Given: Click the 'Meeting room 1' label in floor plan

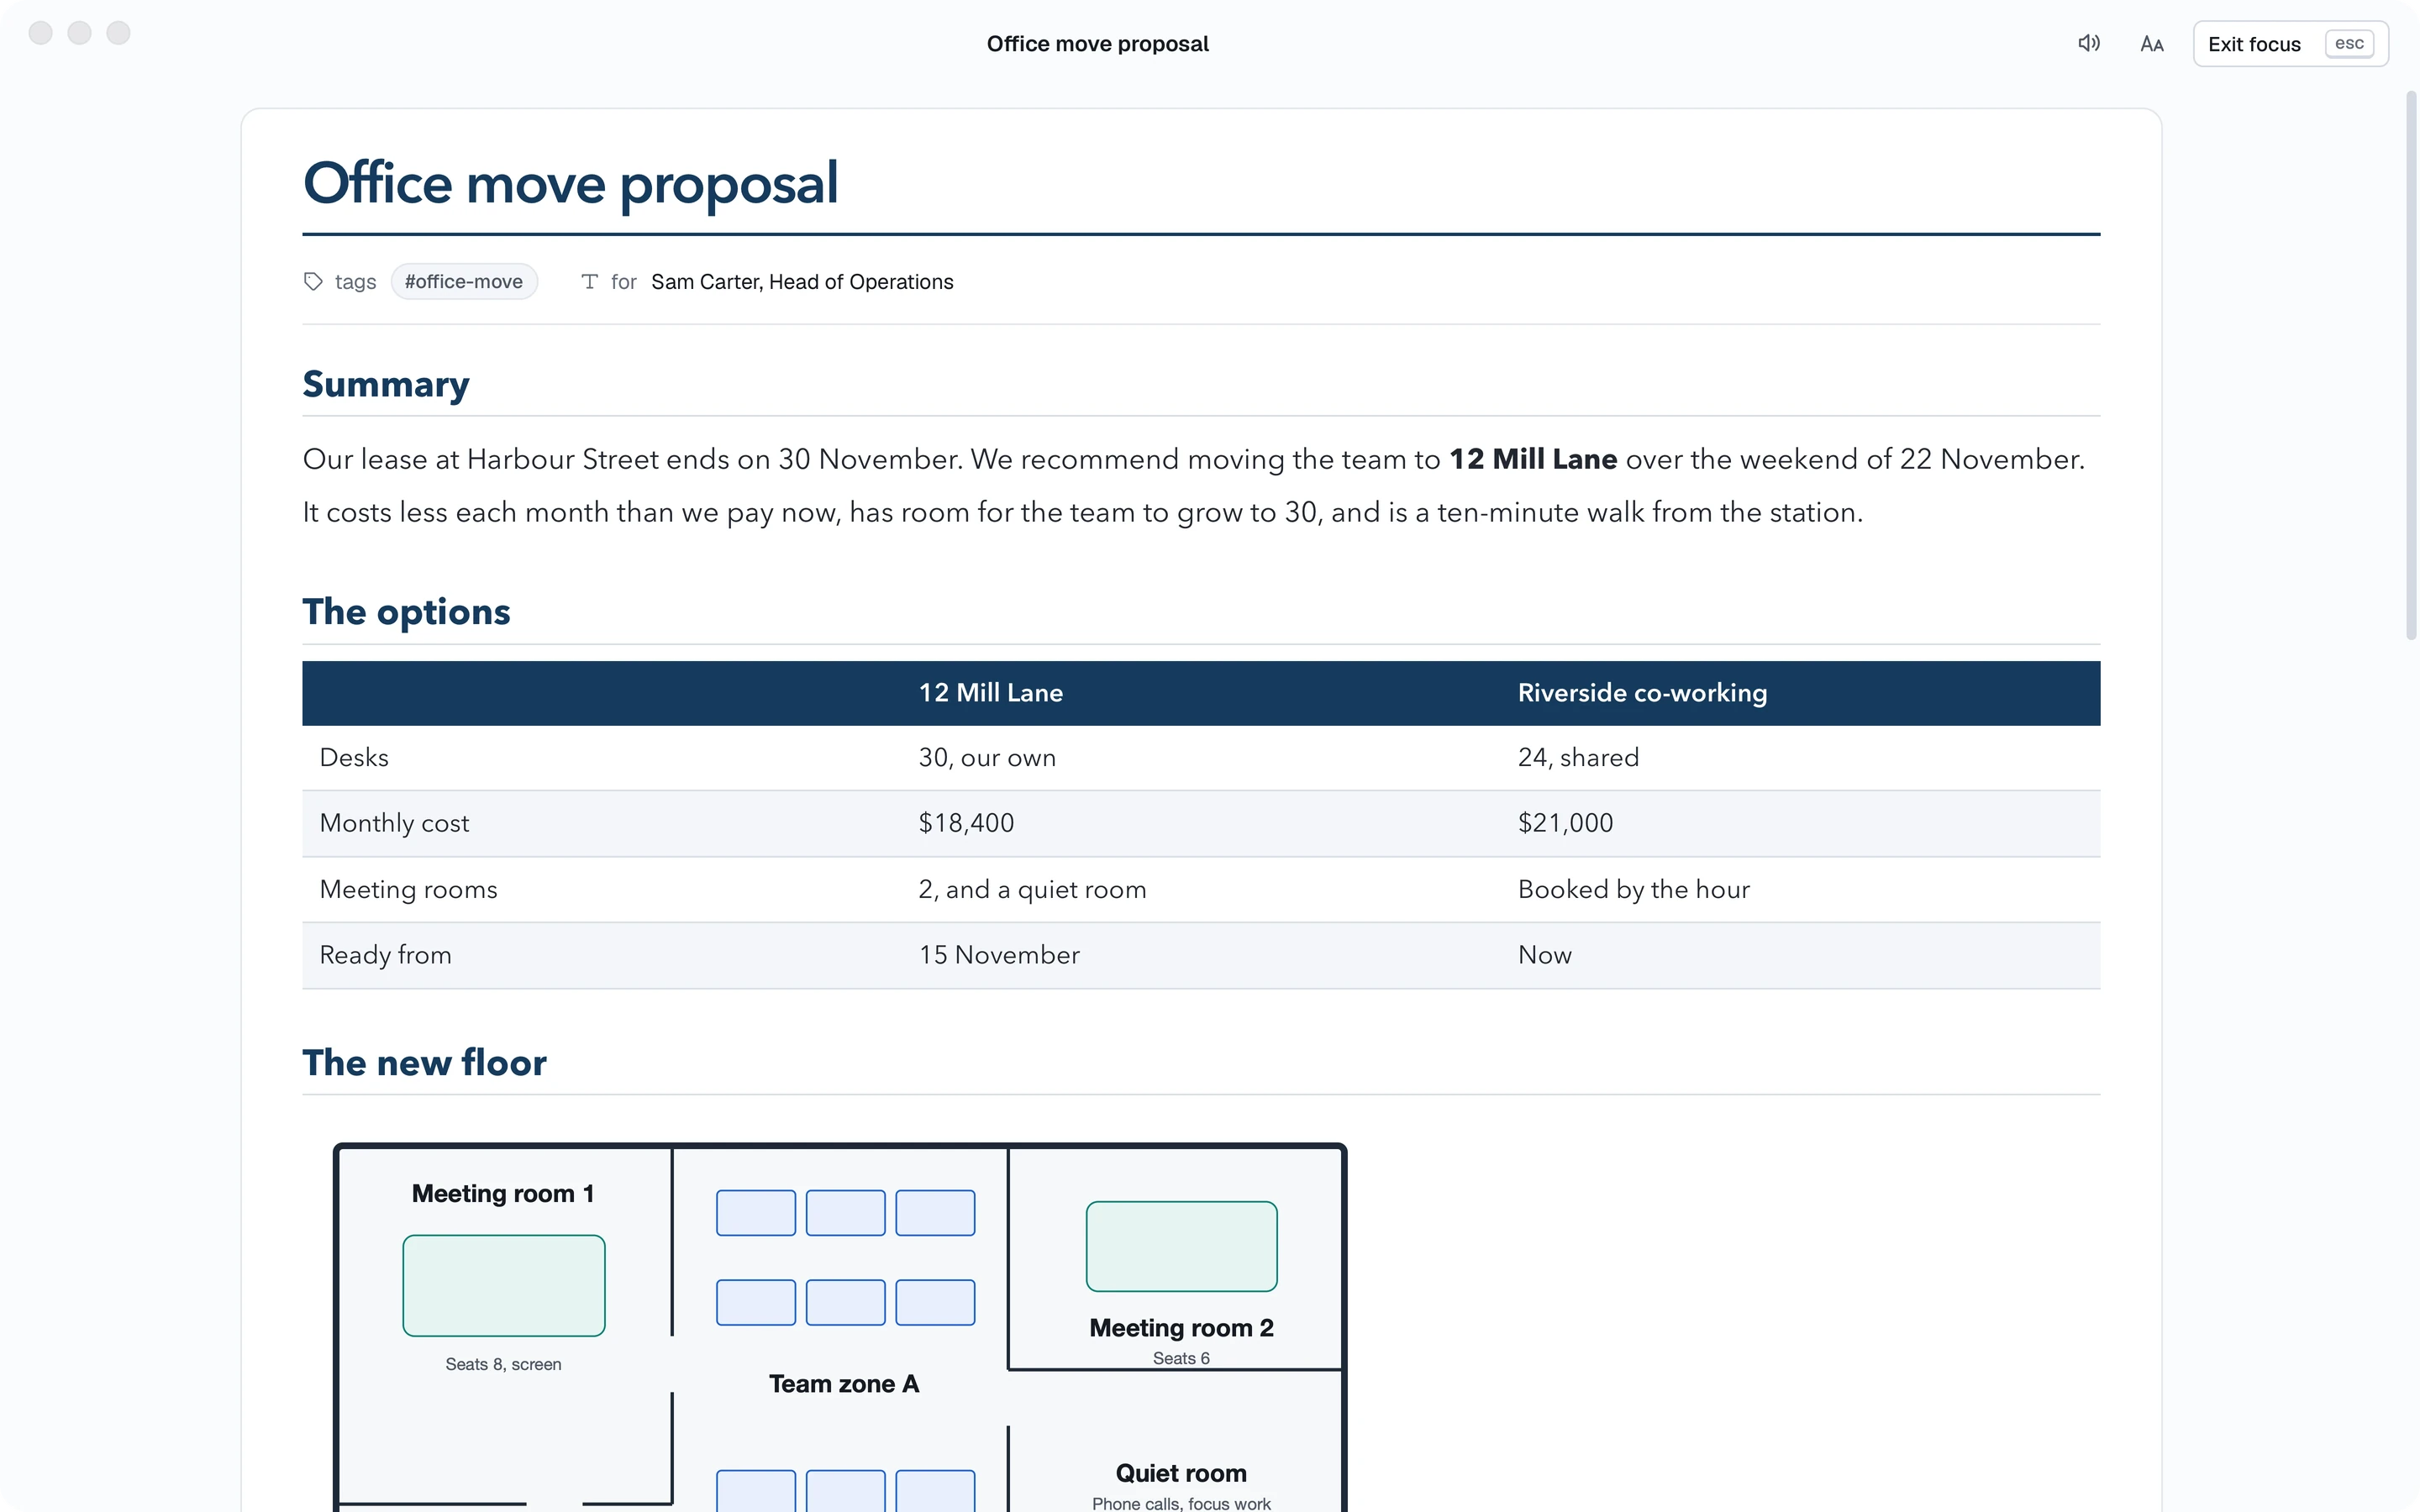Looking at the screenshot, I should (x=503, y=1194).
